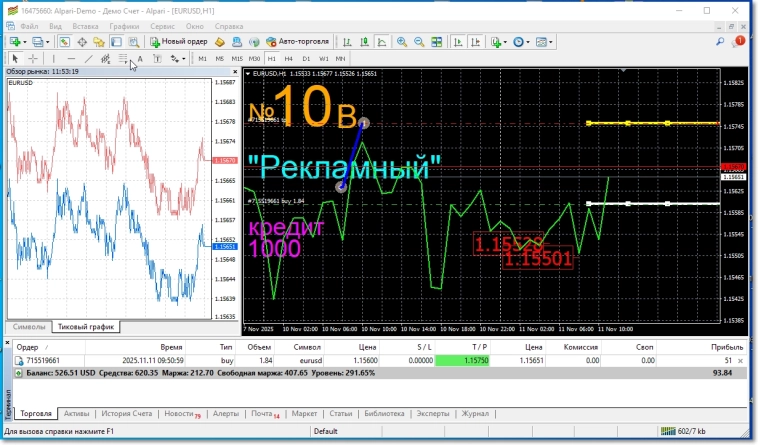Open the Графики menu
The image size is (758, 445).
[x=125, y=24]
